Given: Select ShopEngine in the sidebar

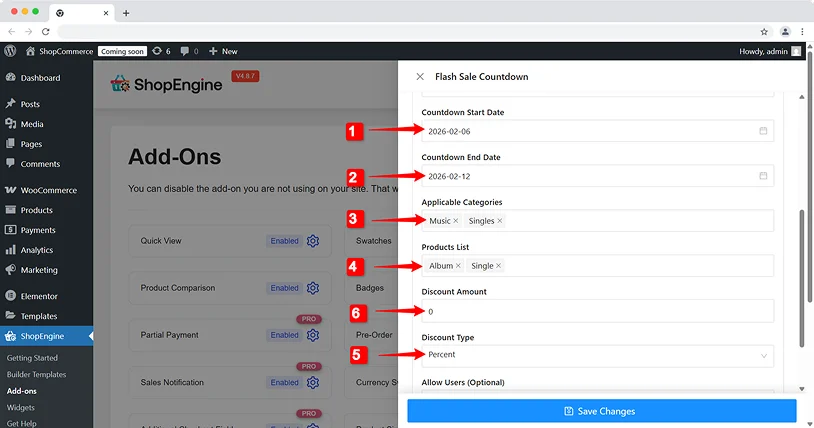Looking at the screenshot, I should pyautogui.click(x=46, y=336).
